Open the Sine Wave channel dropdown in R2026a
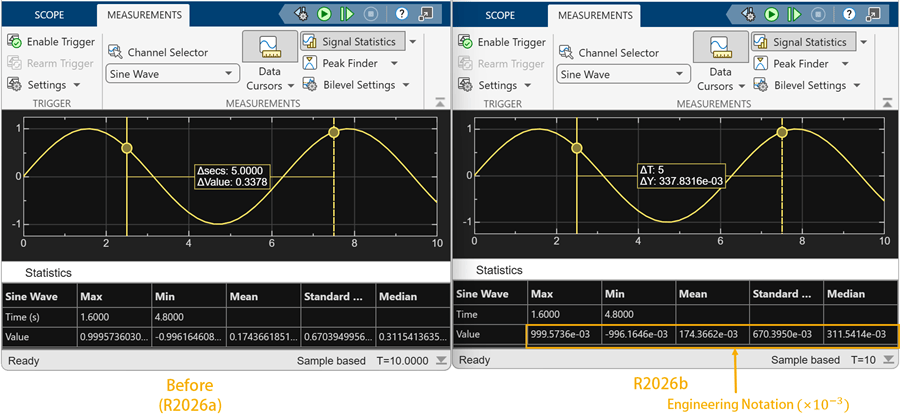 pyautogui.click(x=172, y=73)
